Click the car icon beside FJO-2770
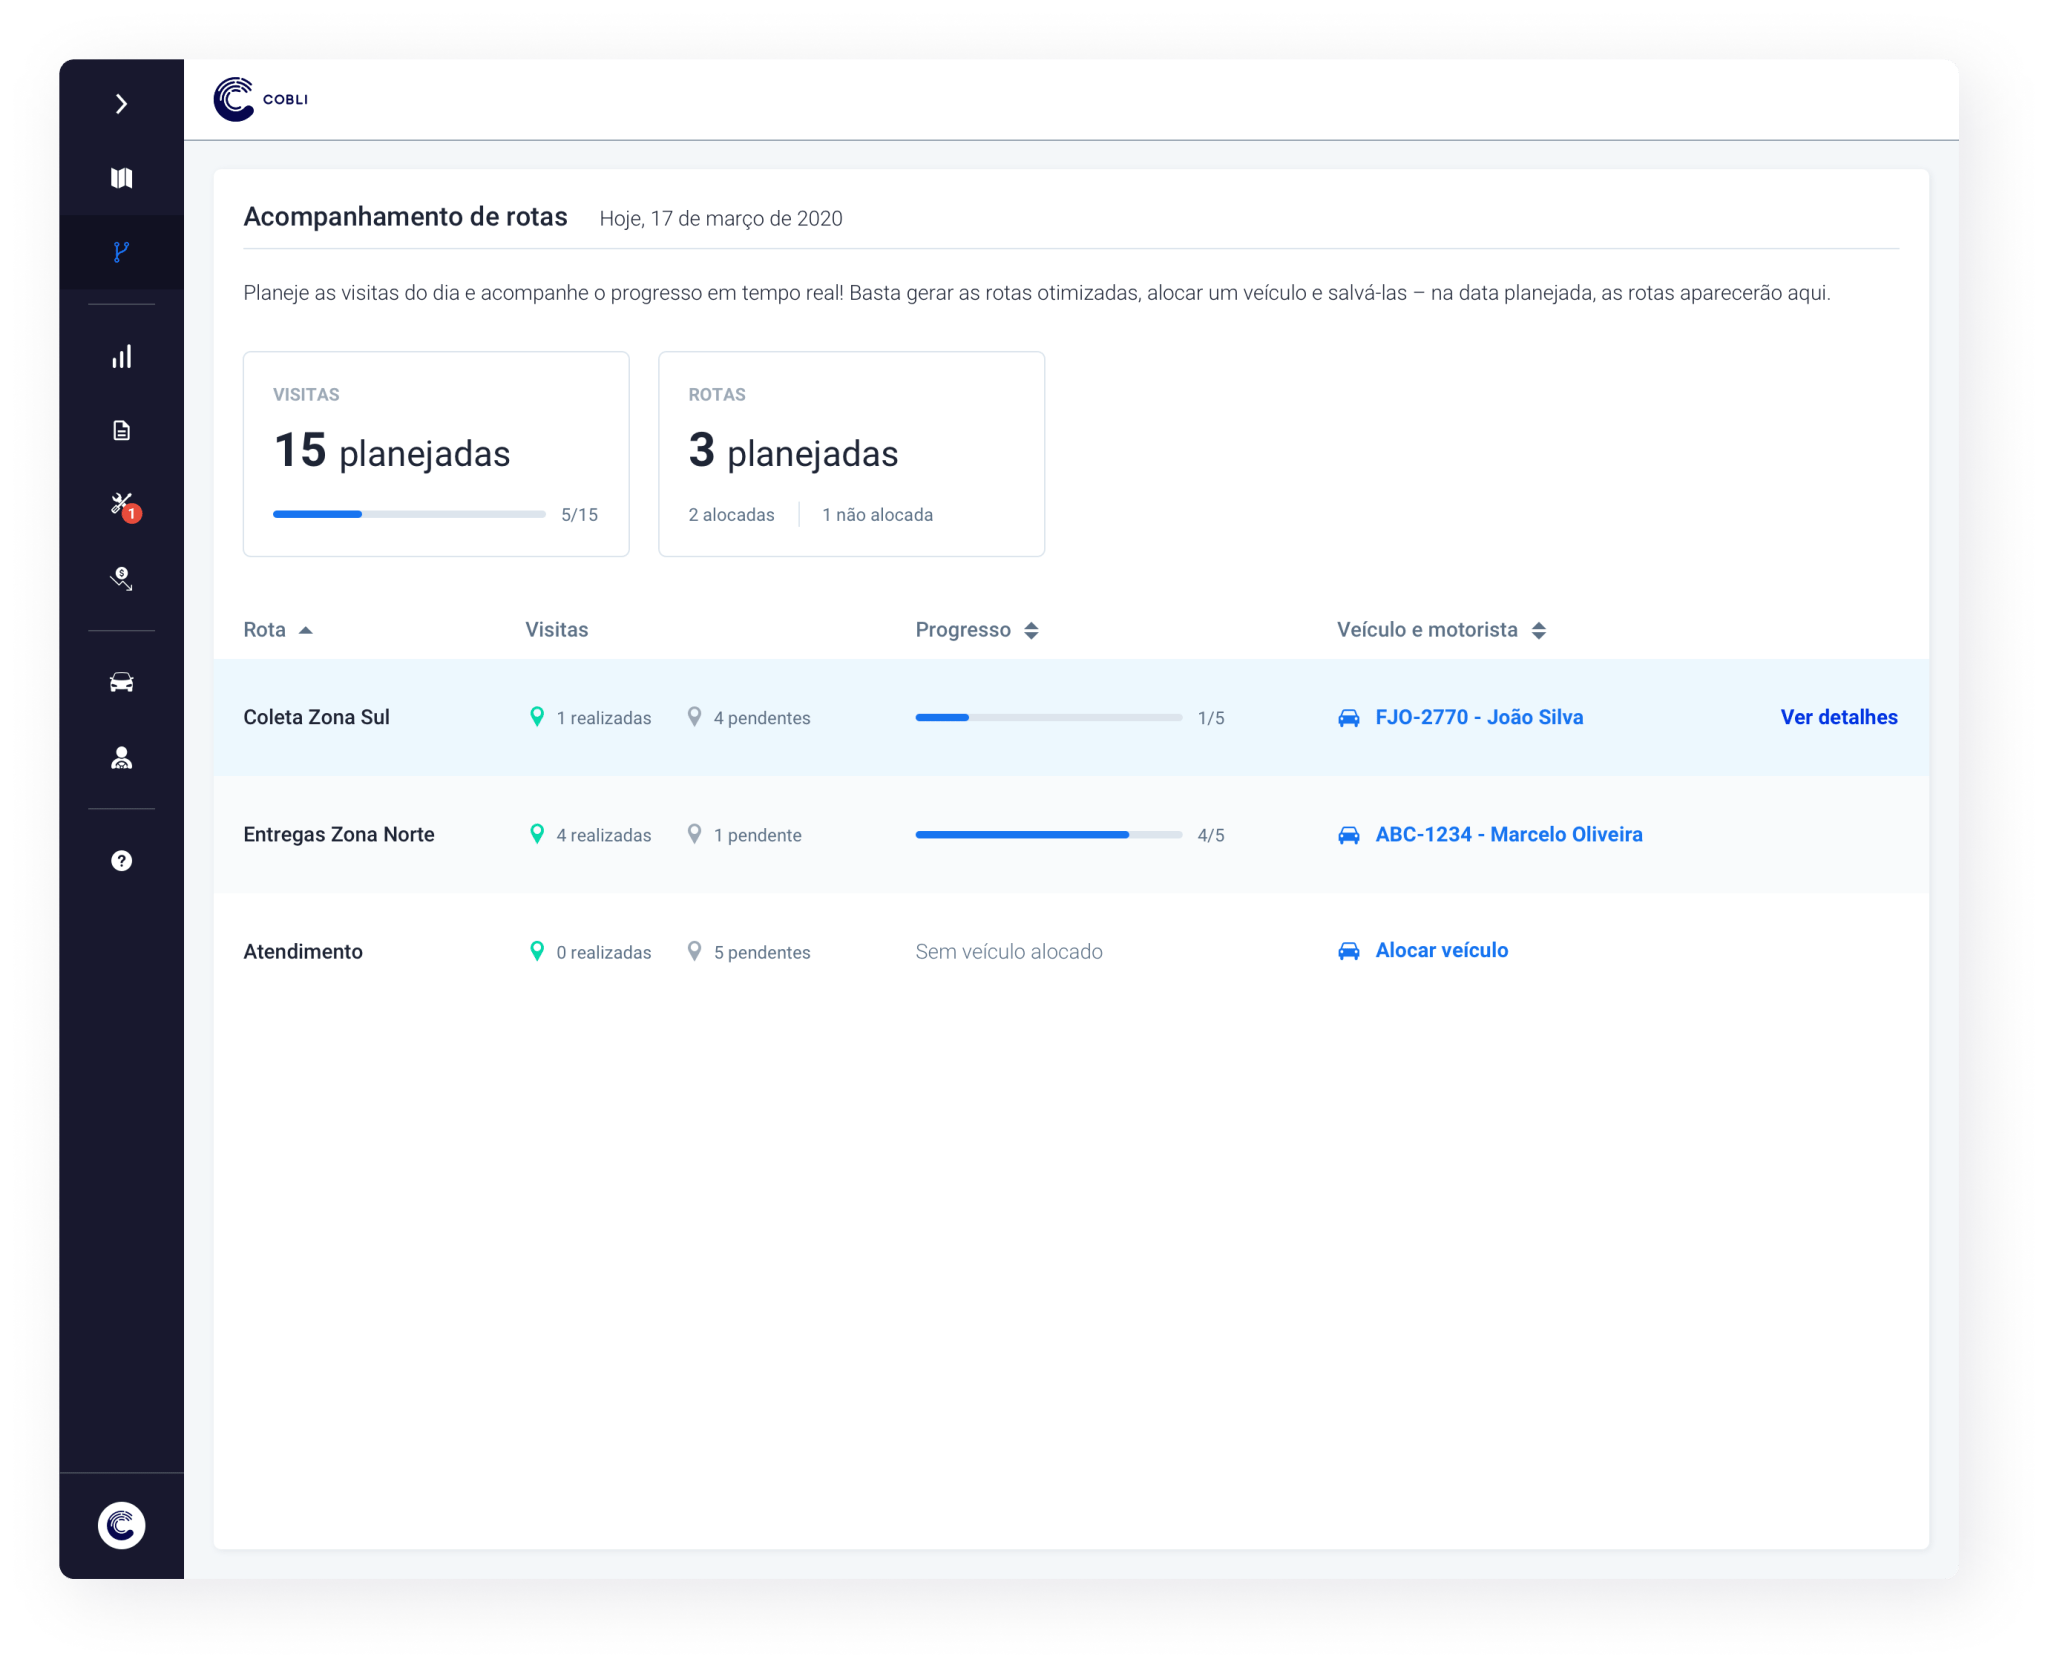The image size is (2048, 1668). (x=1349, y=718)
